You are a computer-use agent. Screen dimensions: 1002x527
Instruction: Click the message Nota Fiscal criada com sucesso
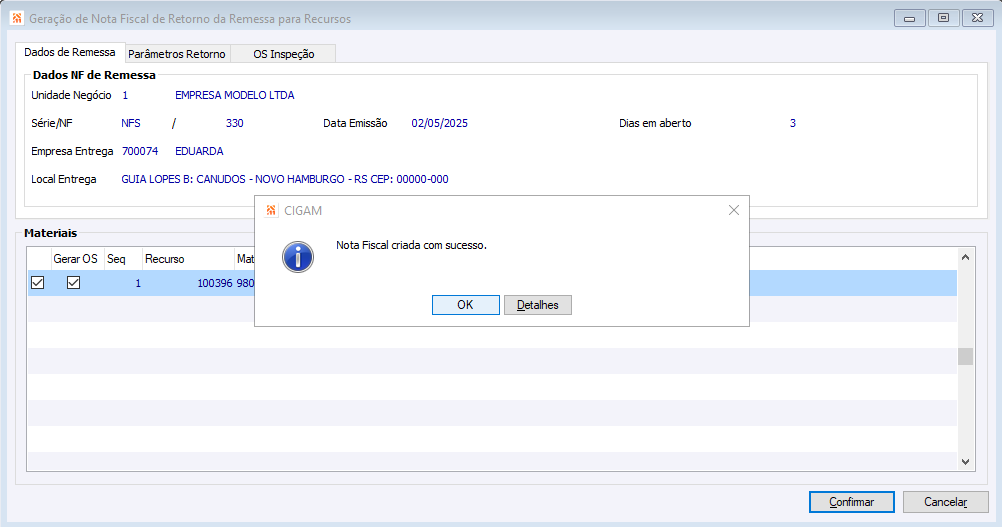click(x=412, y=245)
